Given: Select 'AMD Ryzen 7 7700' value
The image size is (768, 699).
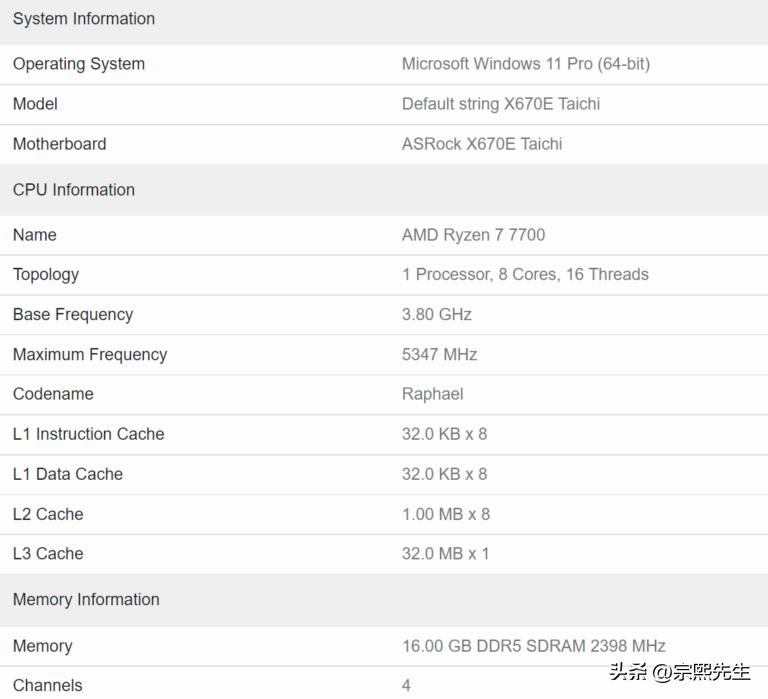Looking at the screenshot, I should pos(474,235).
